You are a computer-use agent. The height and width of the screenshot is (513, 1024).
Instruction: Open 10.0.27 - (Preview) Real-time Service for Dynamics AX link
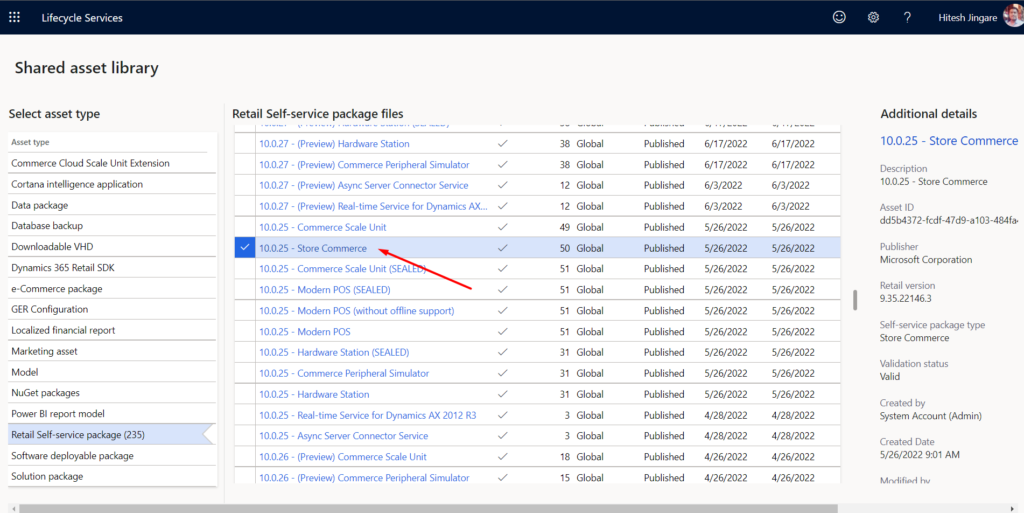[374, 206]
